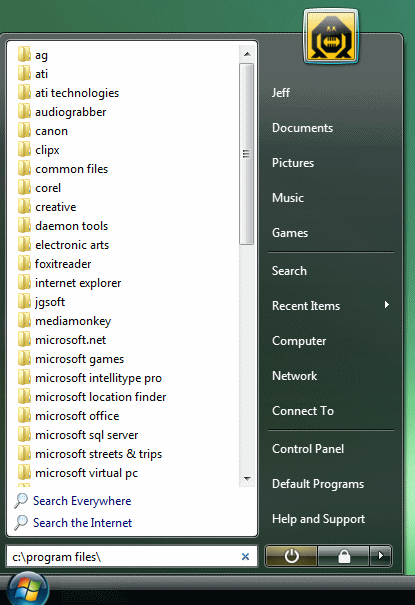Click the corel folder icon
The width and height of the screenshot is (415, 605).
(24, 187)
